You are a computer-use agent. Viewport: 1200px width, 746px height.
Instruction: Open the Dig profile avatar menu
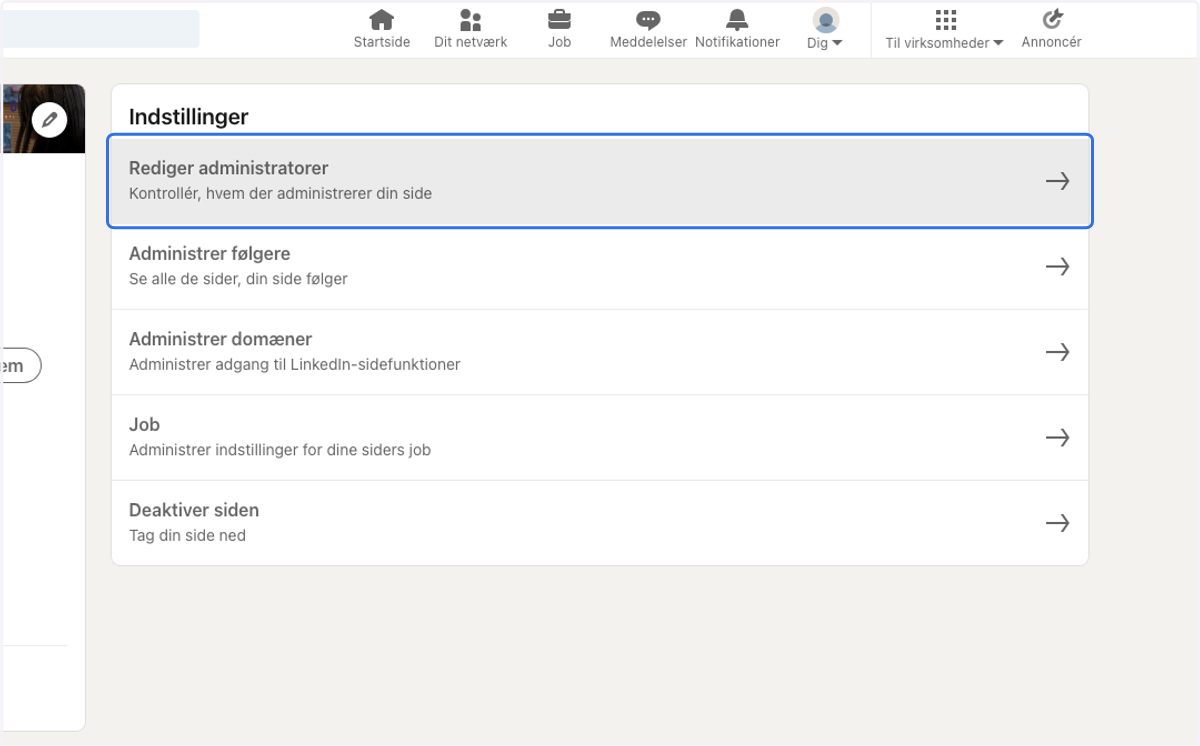(x=825, y=29)
